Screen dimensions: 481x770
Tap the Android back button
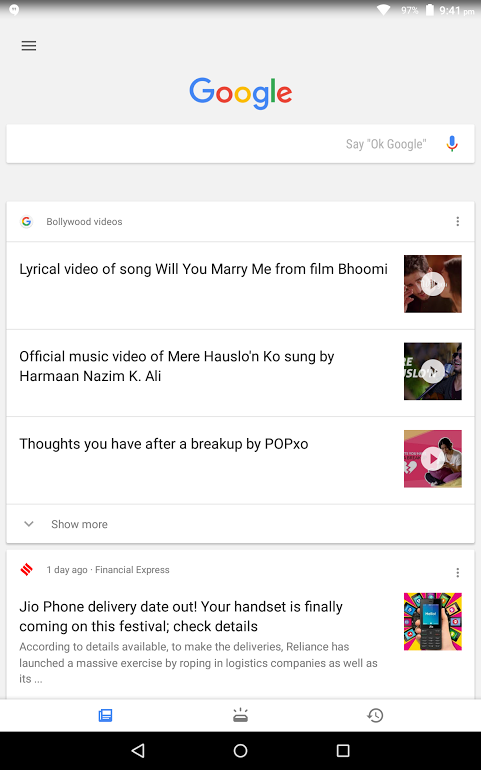point(138,750)
